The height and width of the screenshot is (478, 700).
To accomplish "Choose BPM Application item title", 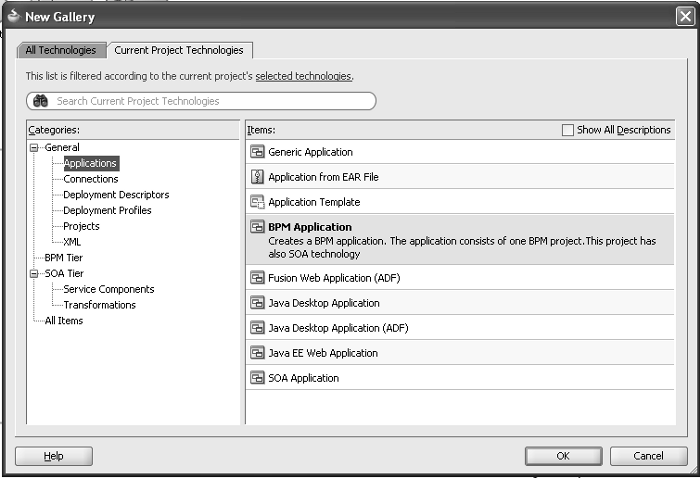I will click(310, 227).
